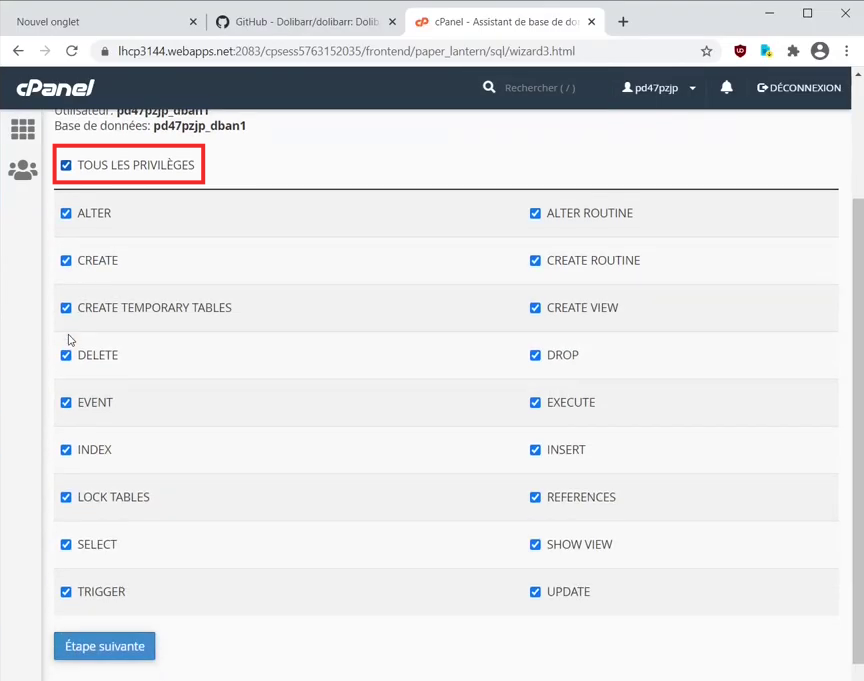Untick the SHOW VIEW privilege
Viewport: 864px width, 681px height.
coord(535,545)
